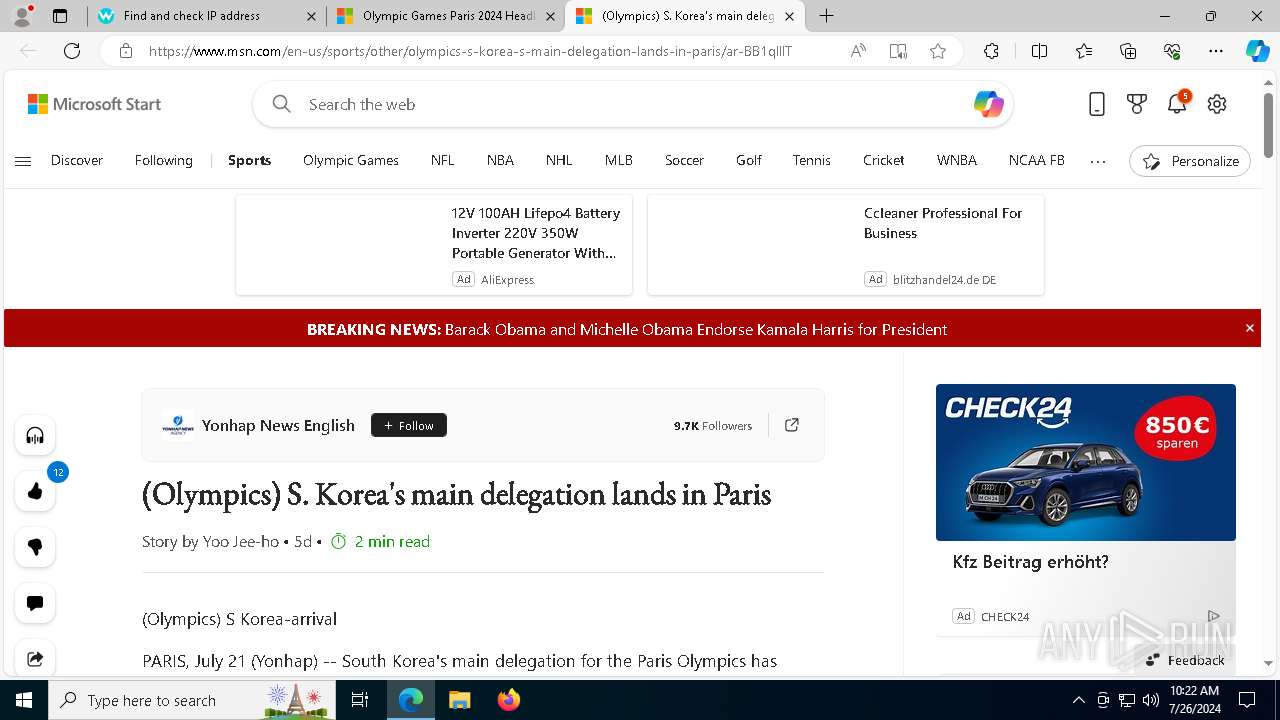This screenshot has width=1280, height=720.
Task: Open Ccleaner Professional ad
Action: click(846, 245)
